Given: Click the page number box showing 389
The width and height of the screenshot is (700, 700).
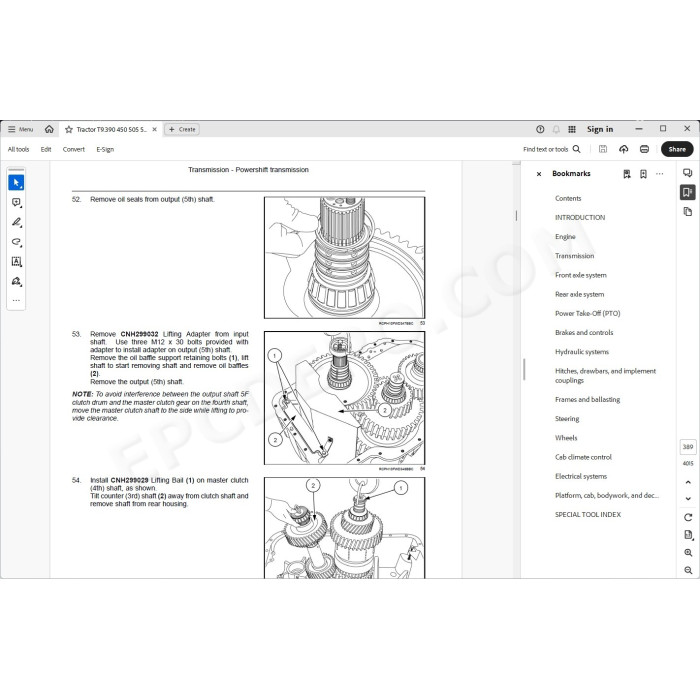Looking at the screenshot, I should (688, 447).
